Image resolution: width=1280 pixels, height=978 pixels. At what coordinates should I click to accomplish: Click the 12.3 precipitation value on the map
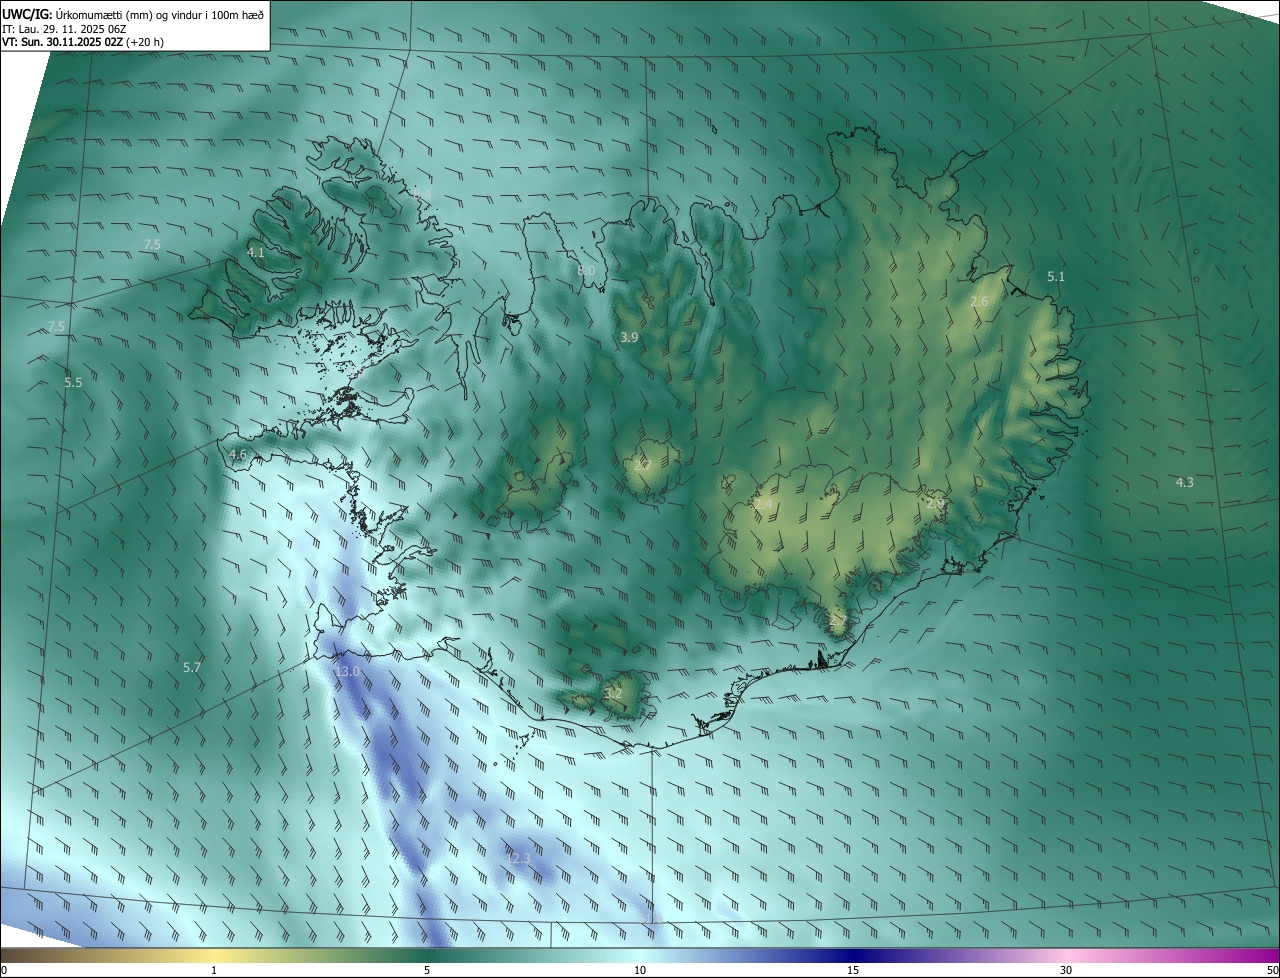tap(519, 858)
